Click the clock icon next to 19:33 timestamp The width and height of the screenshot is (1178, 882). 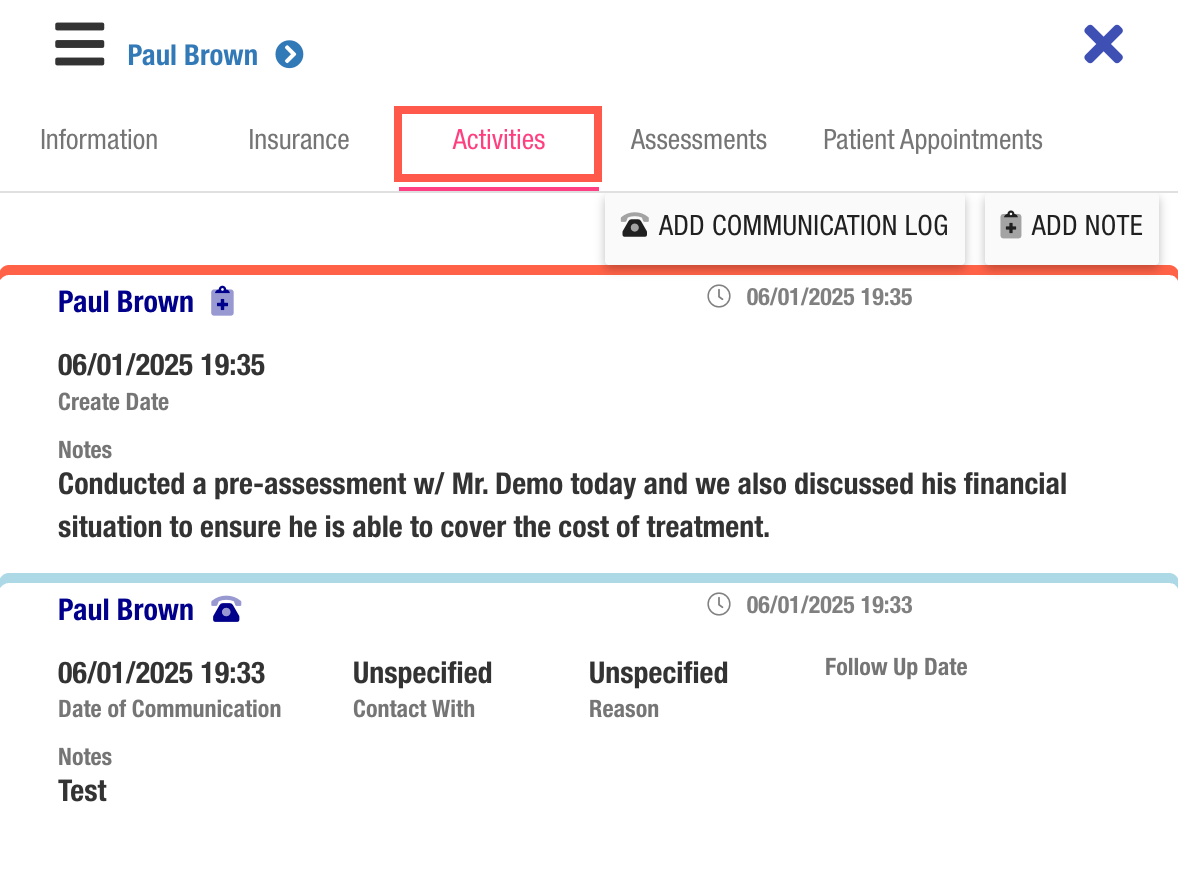(718, 604)
